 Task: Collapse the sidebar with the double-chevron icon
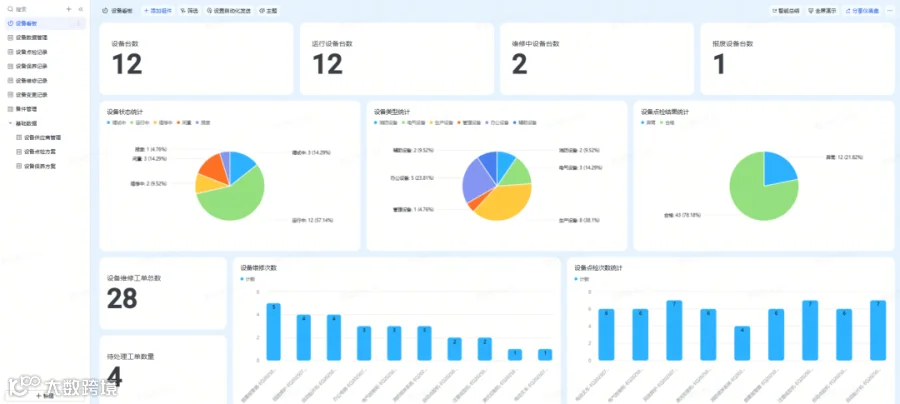click(80, 10)
